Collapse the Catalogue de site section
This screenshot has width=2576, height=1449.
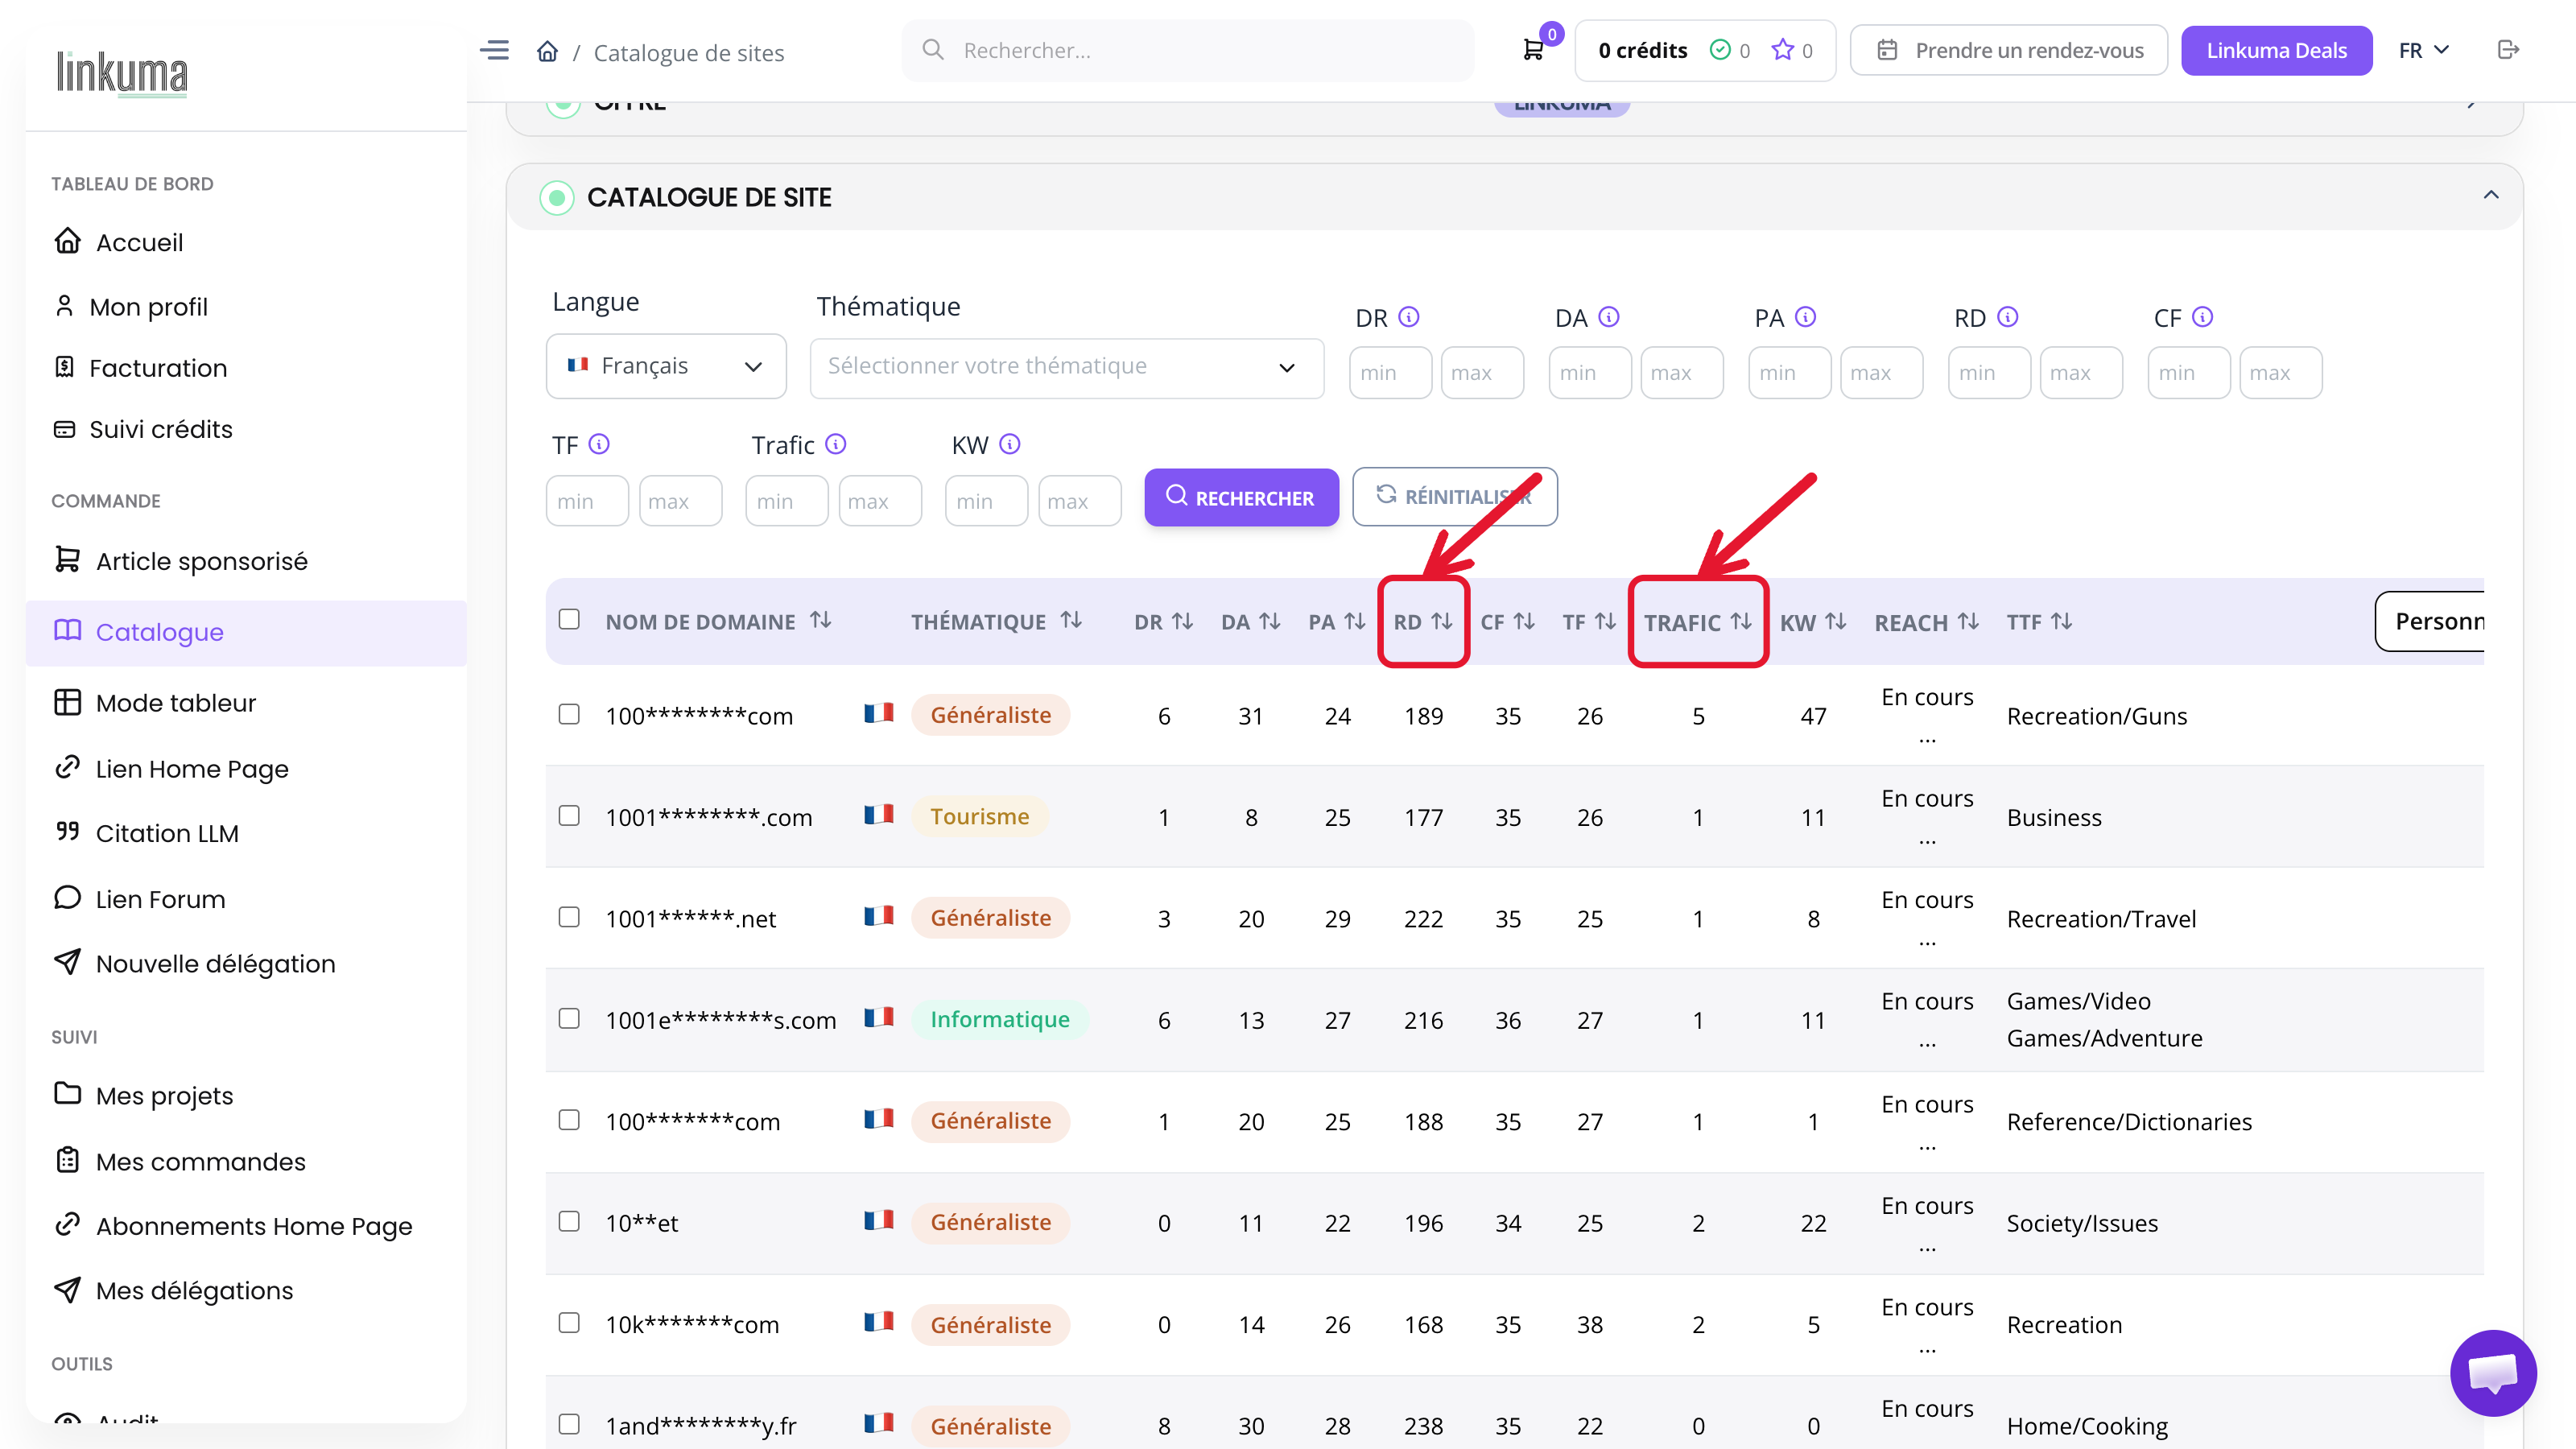(x=2491, y=195)
